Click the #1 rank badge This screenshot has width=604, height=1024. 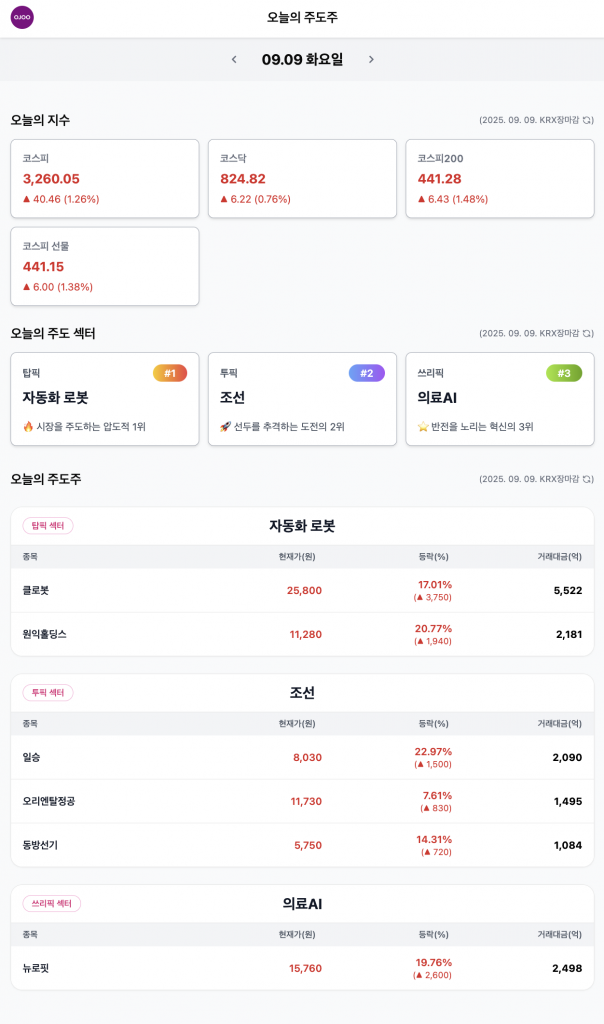[170, 373]
